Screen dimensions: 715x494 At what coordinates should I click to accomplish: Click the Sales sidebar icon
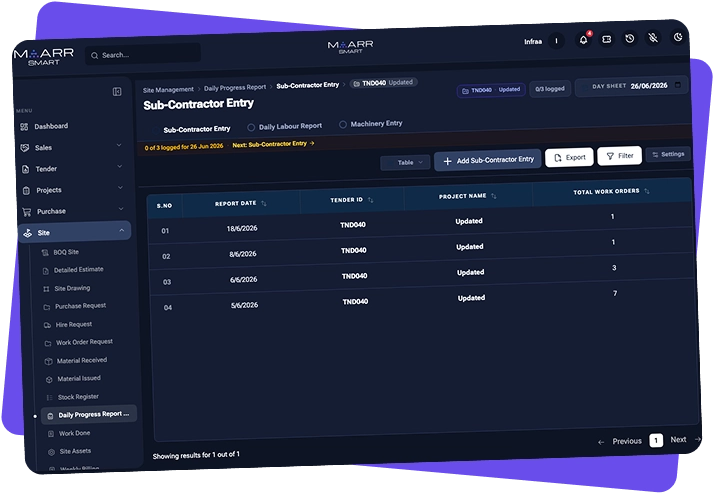click(25, 148)
